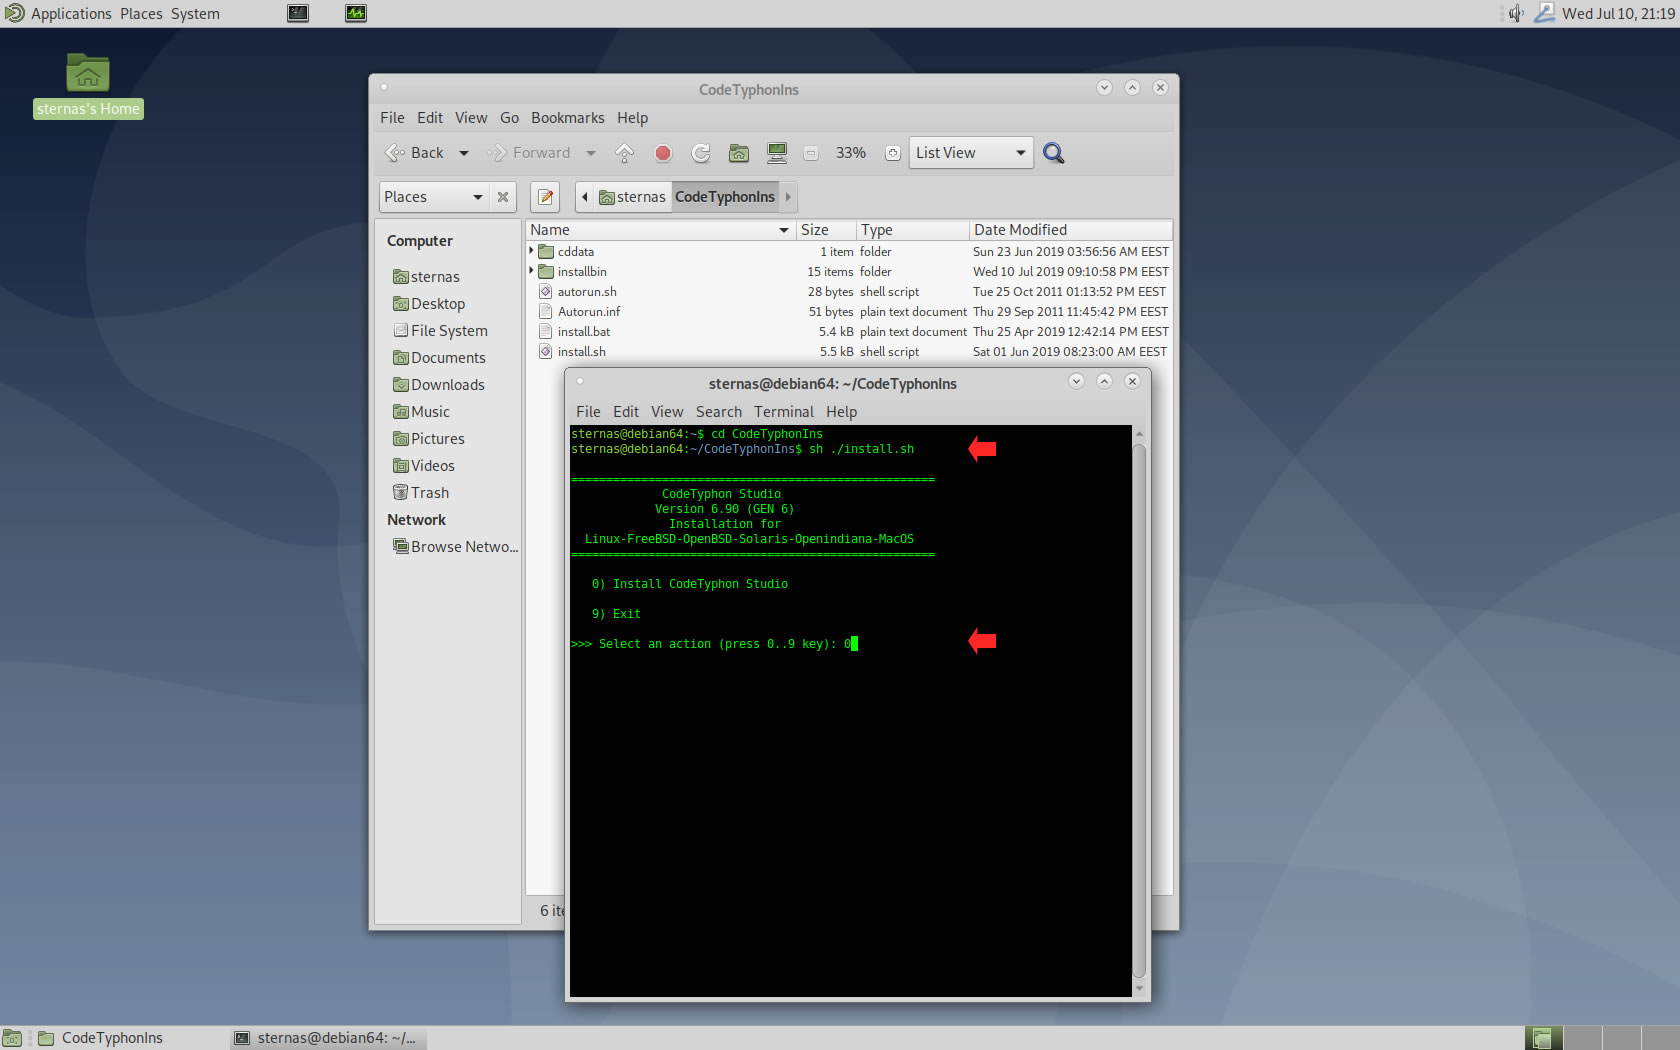
Task: Click the terminal vertical scrollbar
Action: 1139,710
